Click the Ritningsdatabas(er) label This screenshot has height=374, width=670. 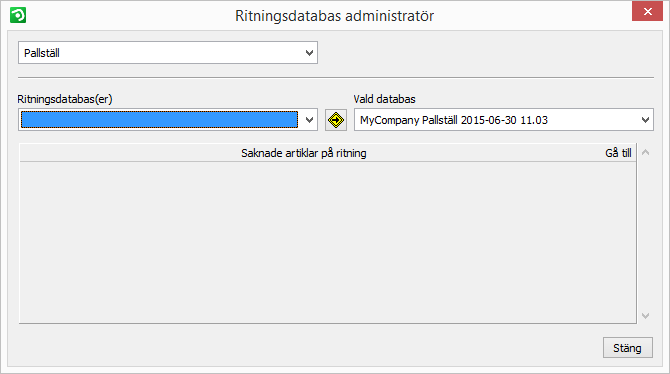[65, 99]
